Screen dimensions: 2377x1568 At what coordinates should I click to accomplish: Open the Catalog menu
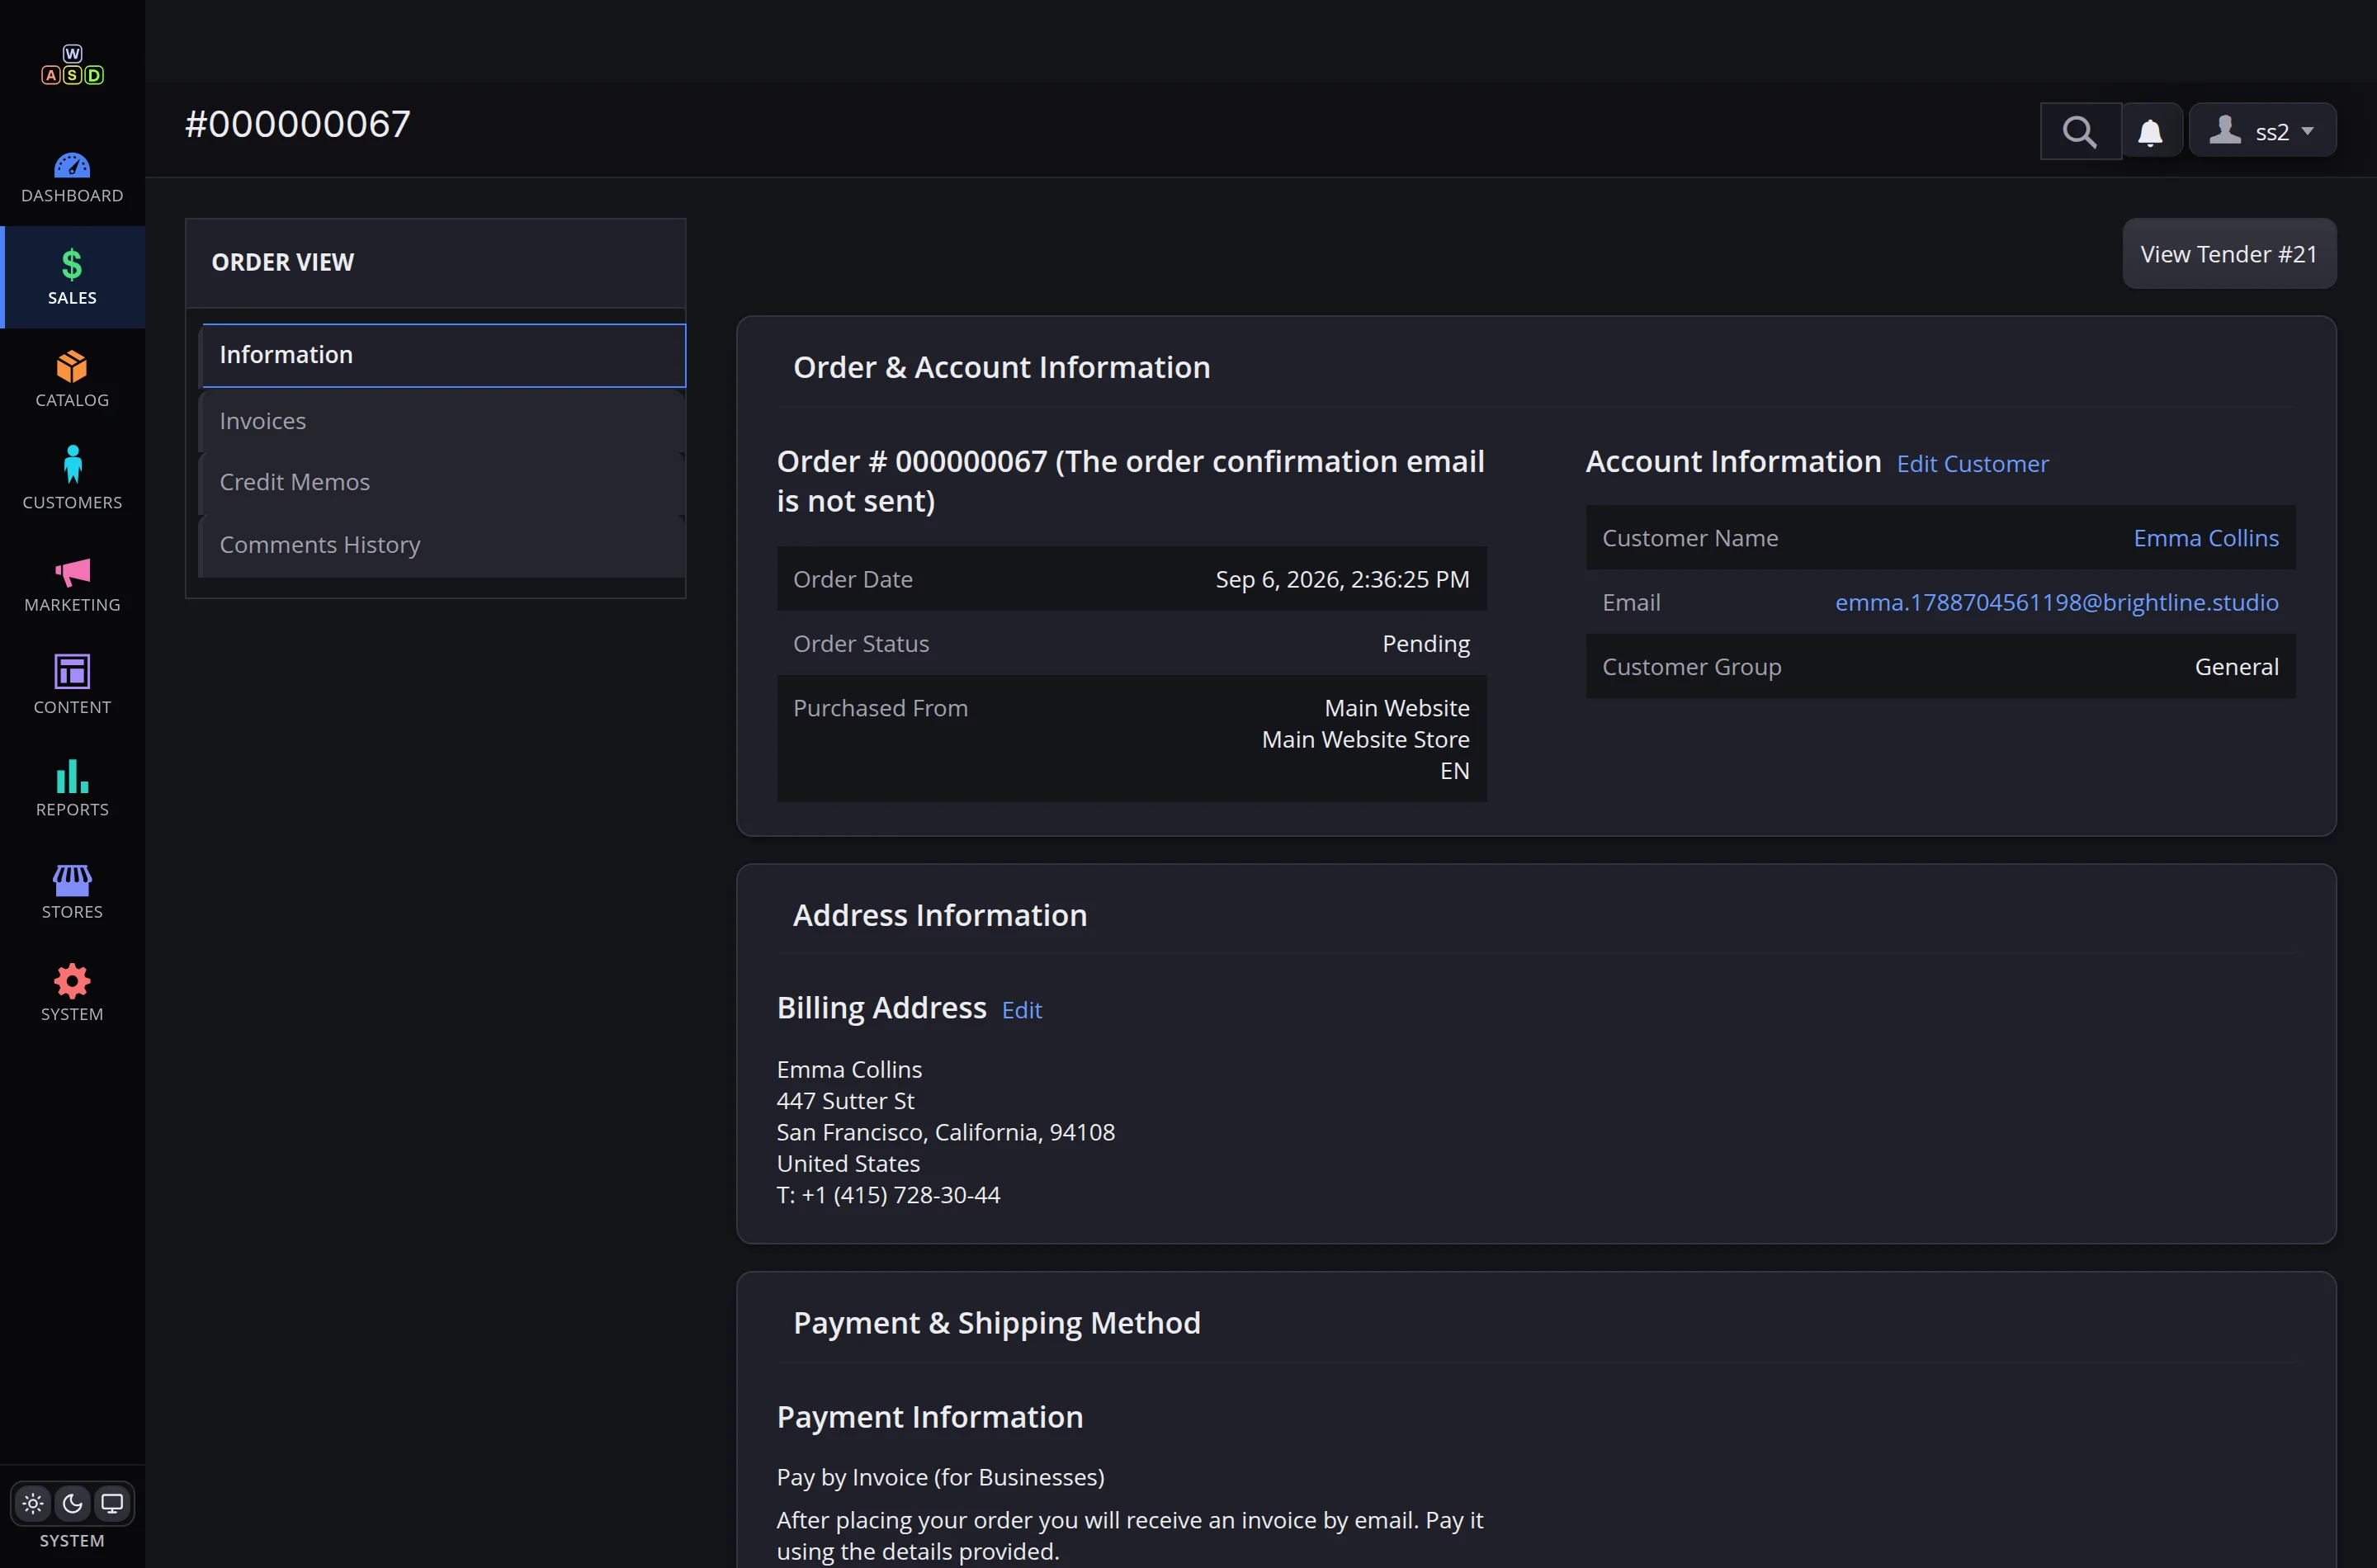[x=72, y=379]
